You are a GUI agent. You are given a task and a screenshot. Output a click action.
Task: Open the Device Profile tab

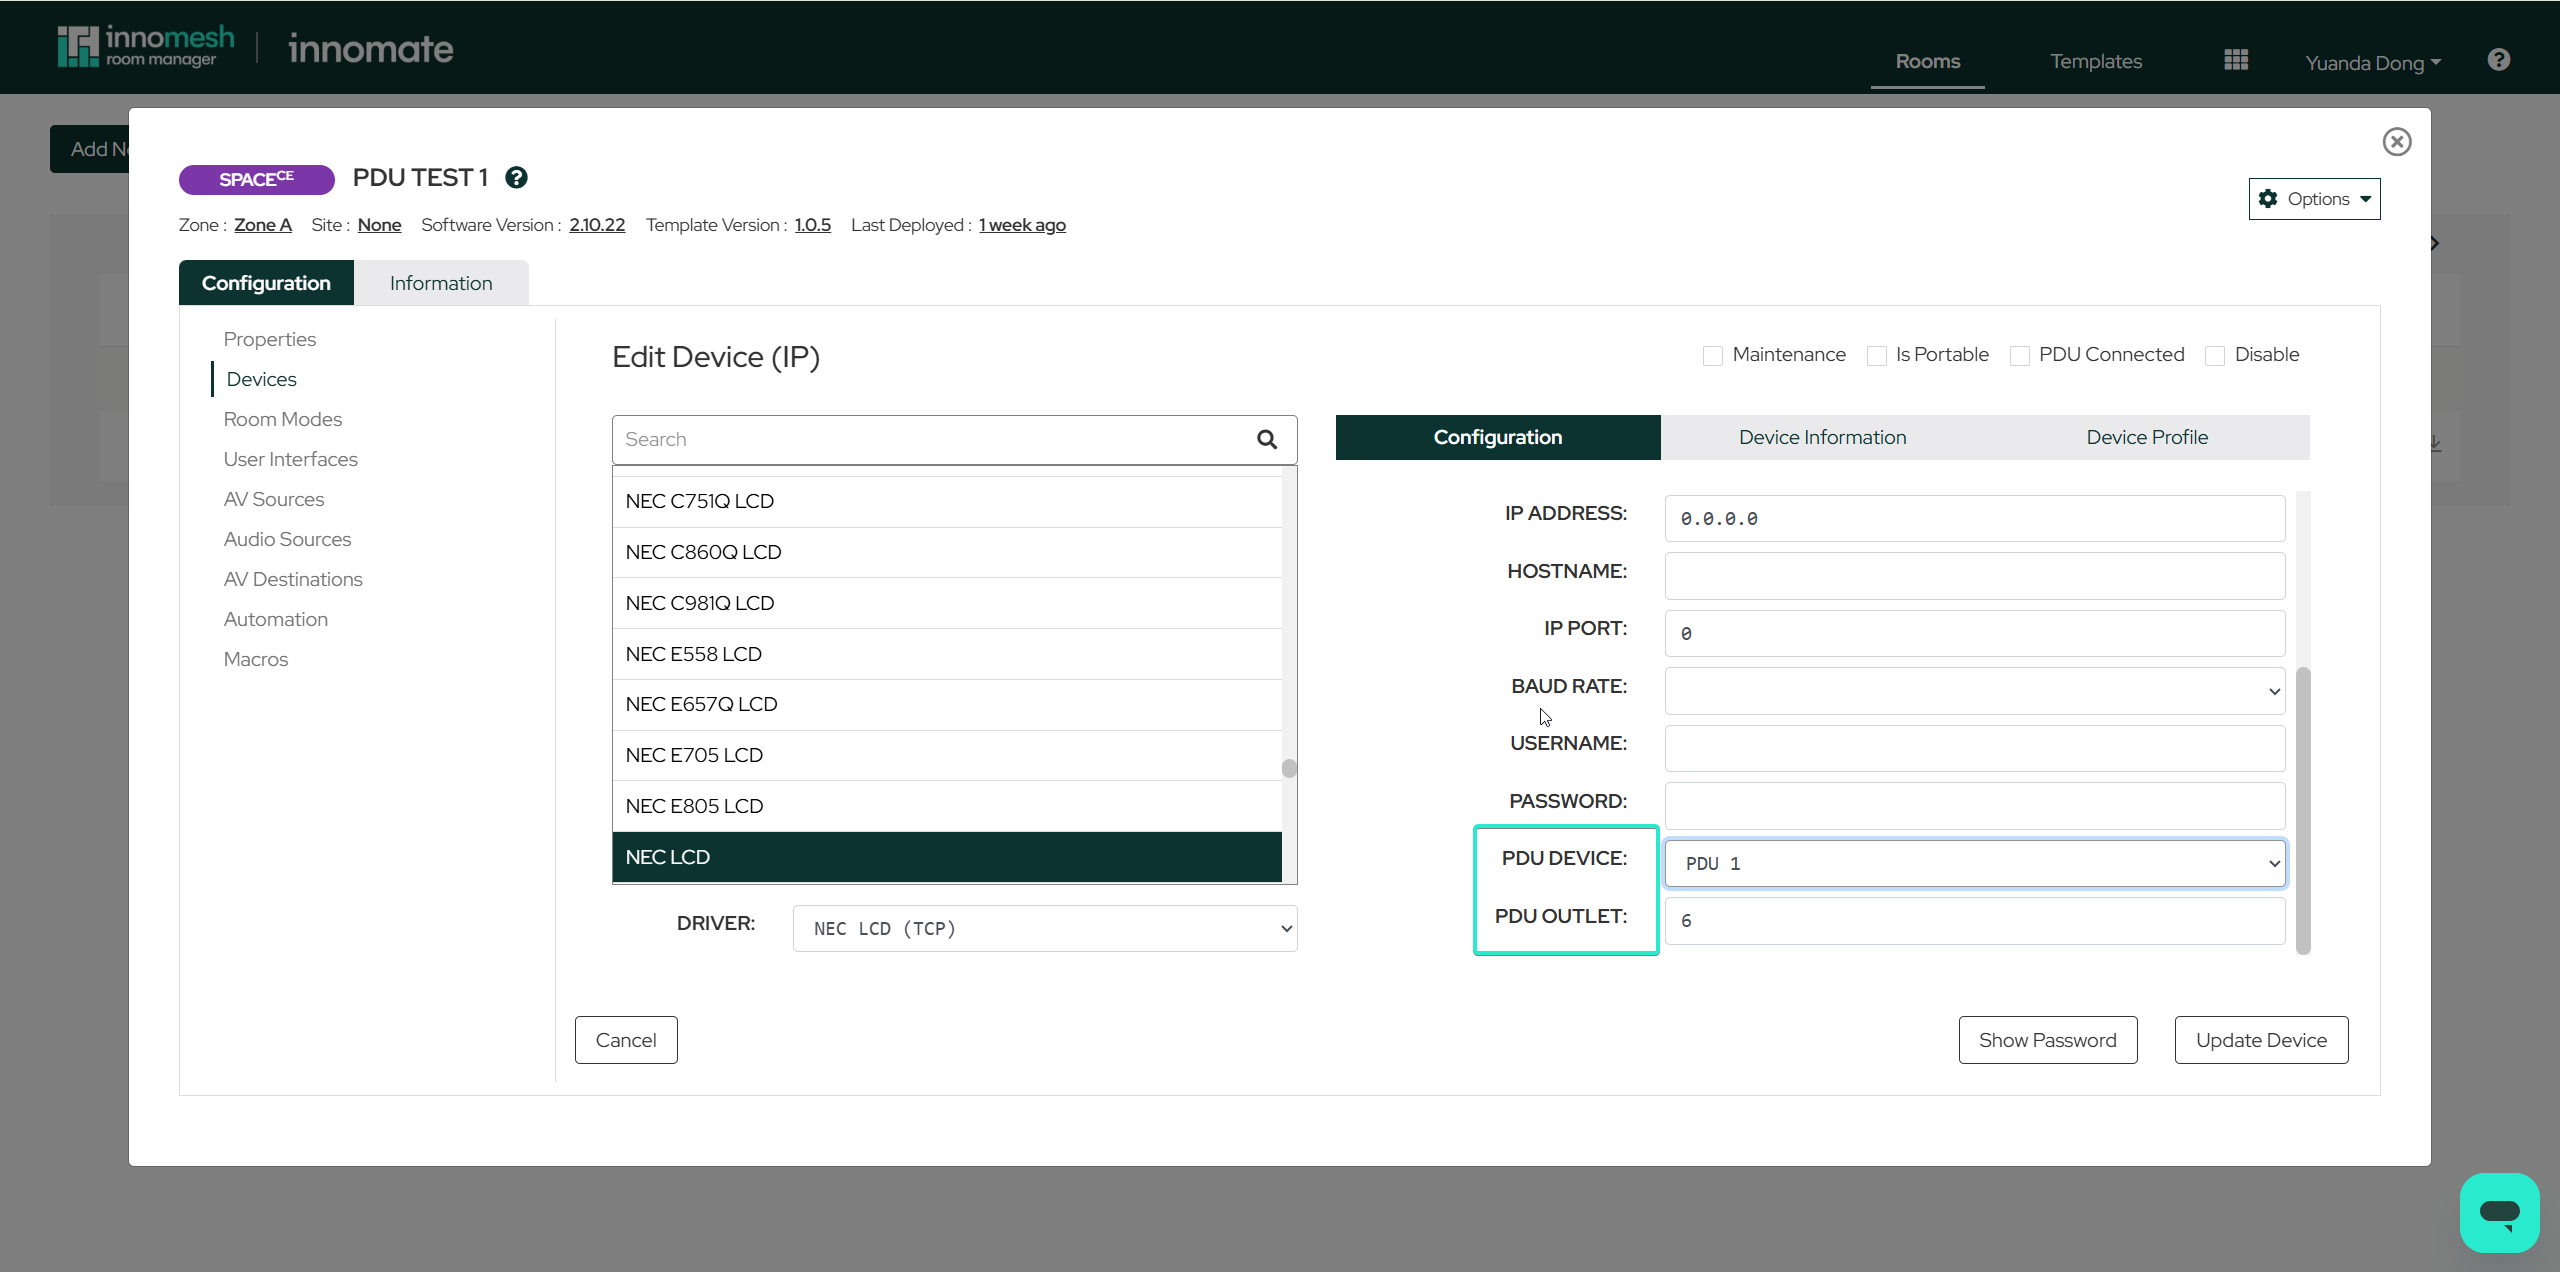click(x=2147, y=437)
